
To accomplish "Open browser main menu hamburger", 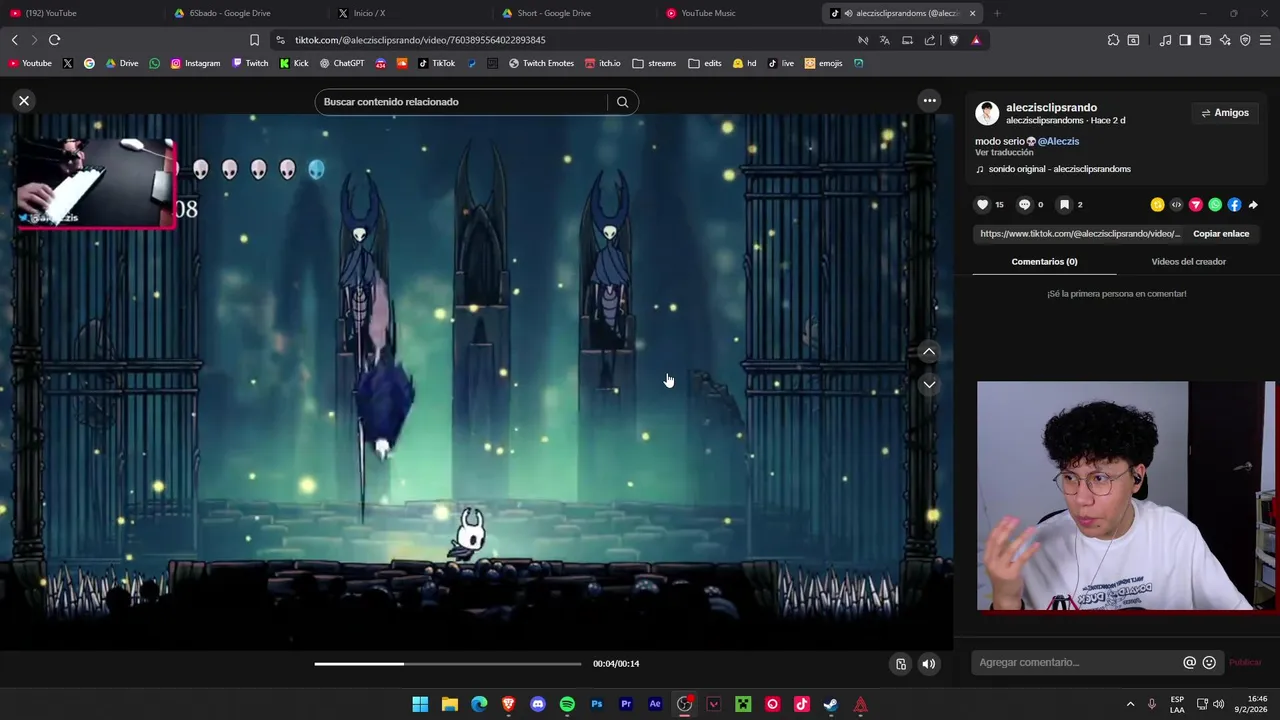I will pyautogui.click(x=1265, y=40).
